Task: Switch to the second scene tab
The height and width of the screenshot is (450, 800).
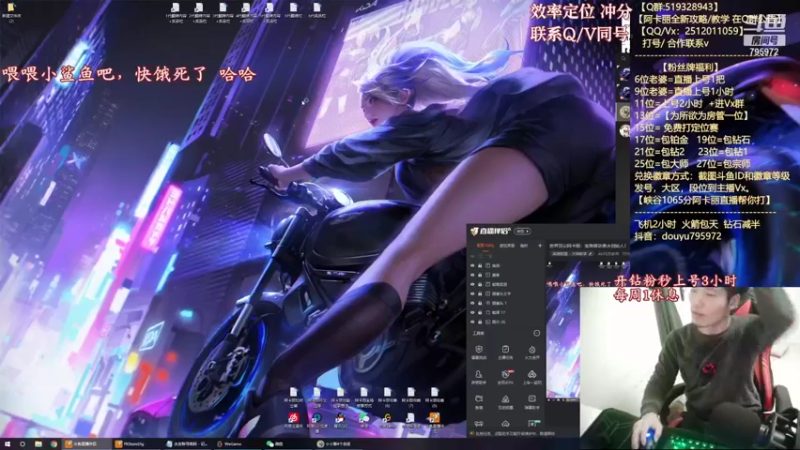Action: click(x=507, y=246)
